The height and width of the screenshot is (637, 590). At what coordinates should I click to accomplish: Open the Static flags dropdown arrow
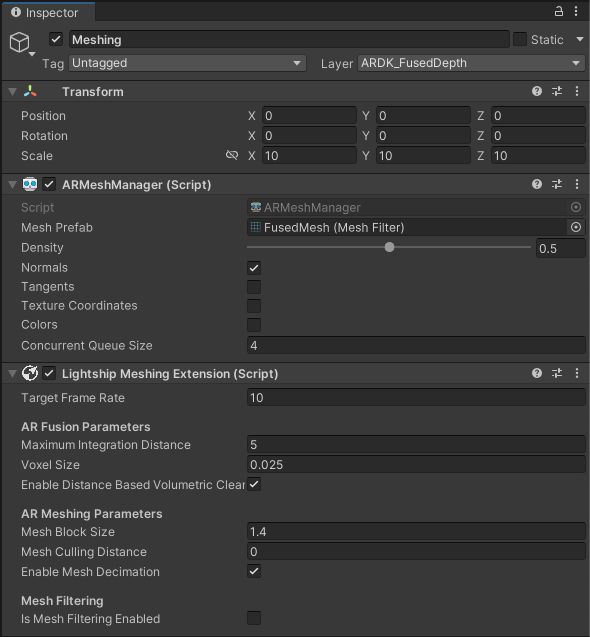pyautogui.click(x=580, y=39)
